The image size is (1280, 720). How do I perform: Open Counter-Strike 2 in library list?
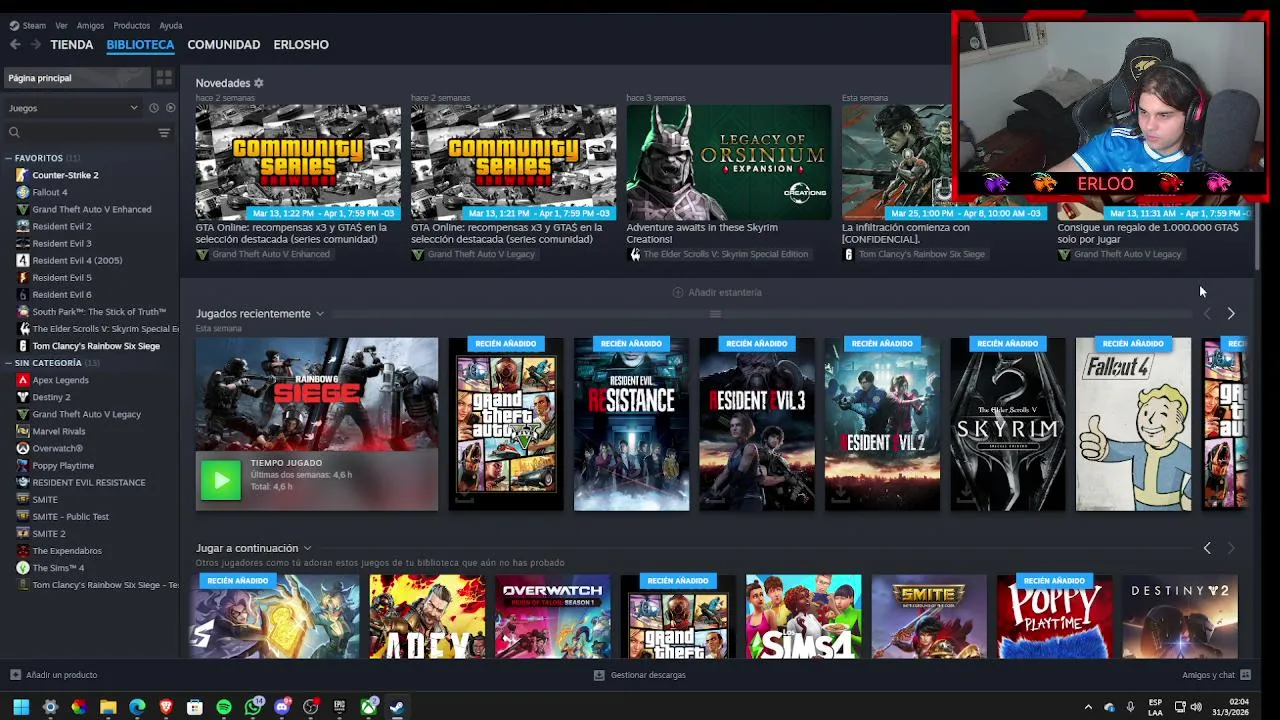pyautogui.click(x=65, y=175)
